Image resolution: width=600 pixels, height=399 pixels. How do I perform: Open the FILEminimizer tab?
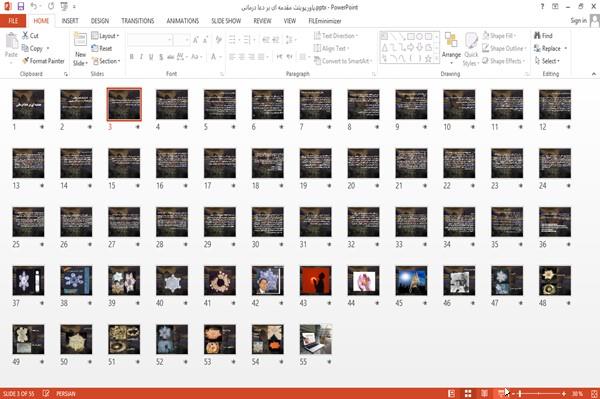click(324, 21)
